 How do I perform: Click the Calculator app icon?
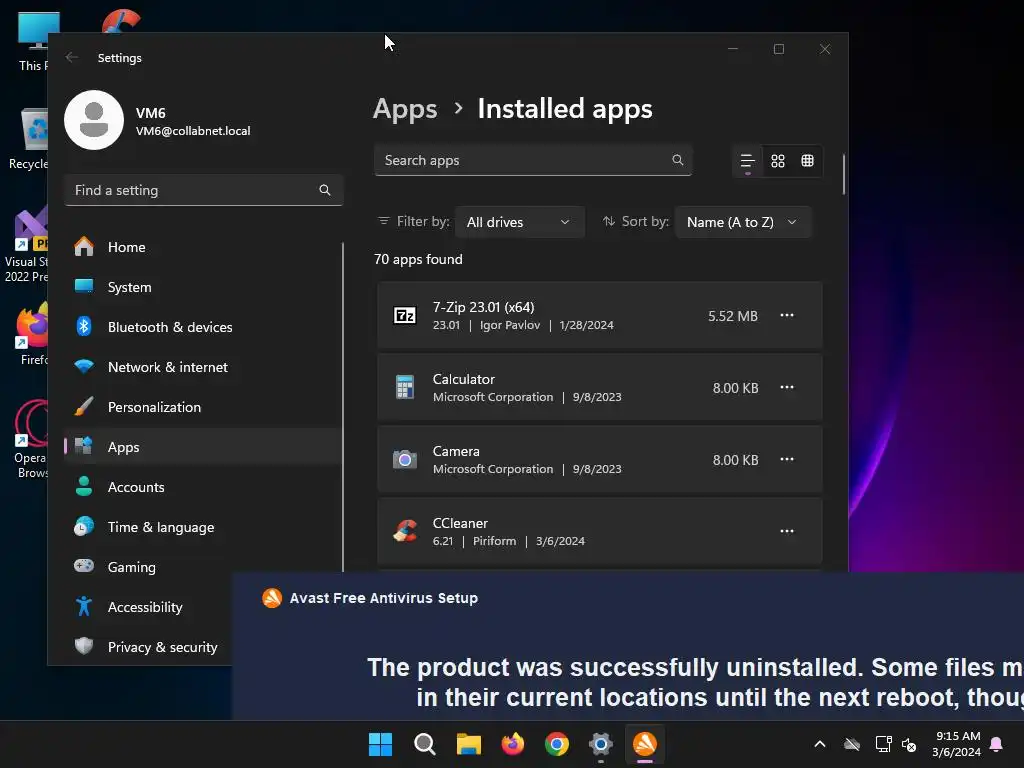click(x=405, y=387)
